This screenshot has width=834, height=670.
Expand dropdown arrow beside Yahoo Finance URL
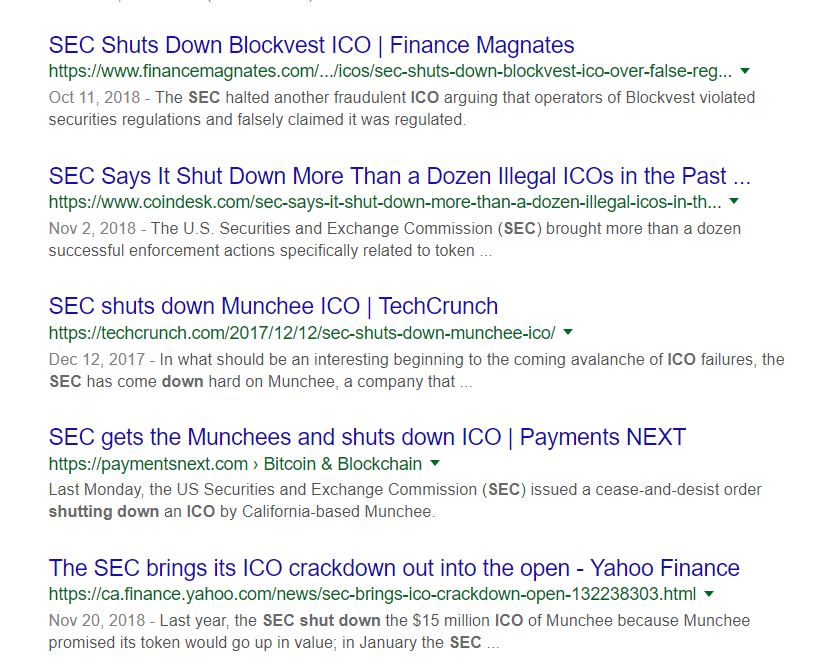tap(710, 594)
